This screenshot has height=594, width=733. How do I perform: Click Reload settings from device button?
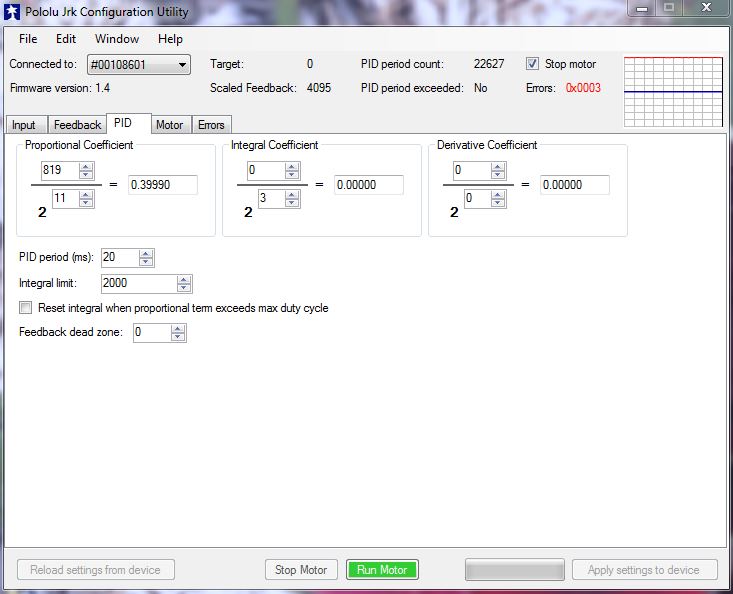pyautogui.click(x=96, y=570)
